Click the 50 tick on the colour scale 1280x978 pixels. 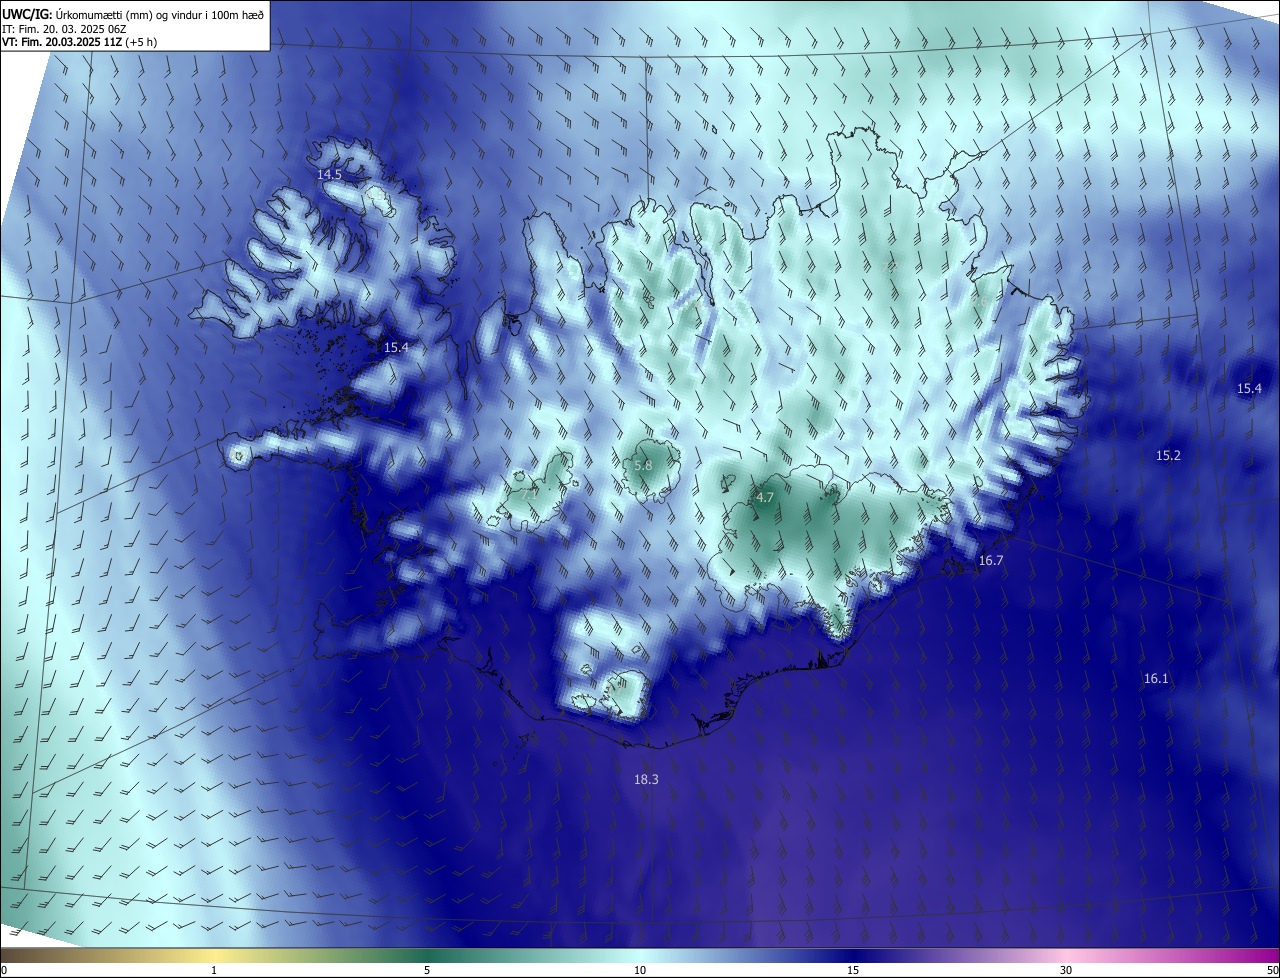[1272, 971]
